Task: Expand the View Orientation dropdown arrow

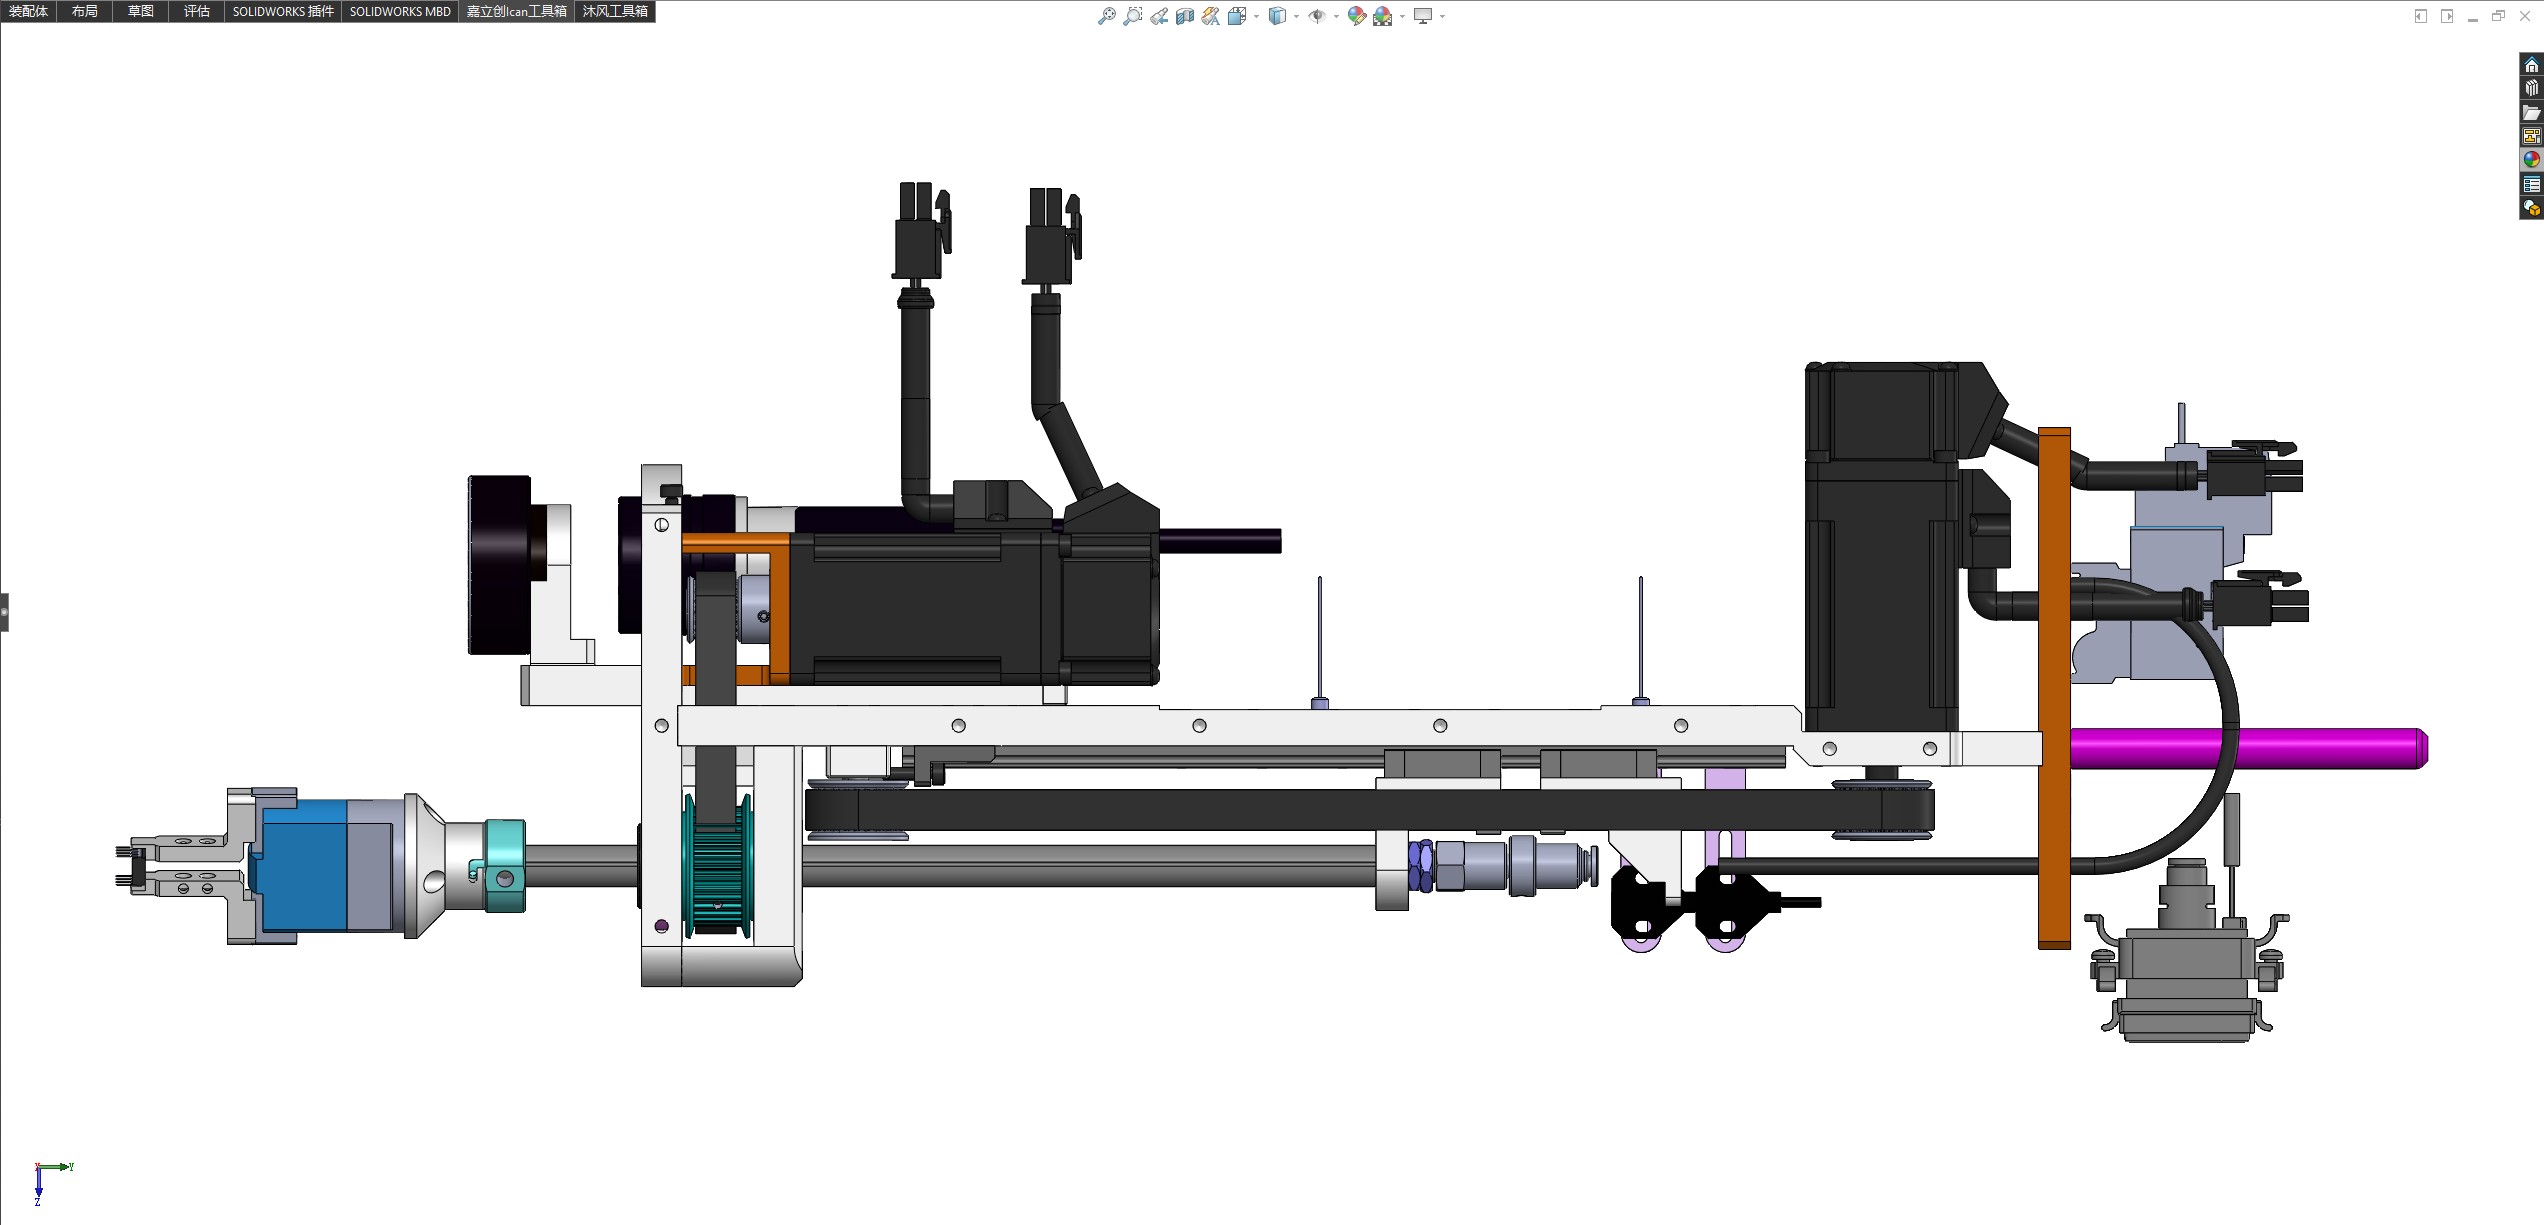Action: pyautogui.click(x=1256, y=17)
